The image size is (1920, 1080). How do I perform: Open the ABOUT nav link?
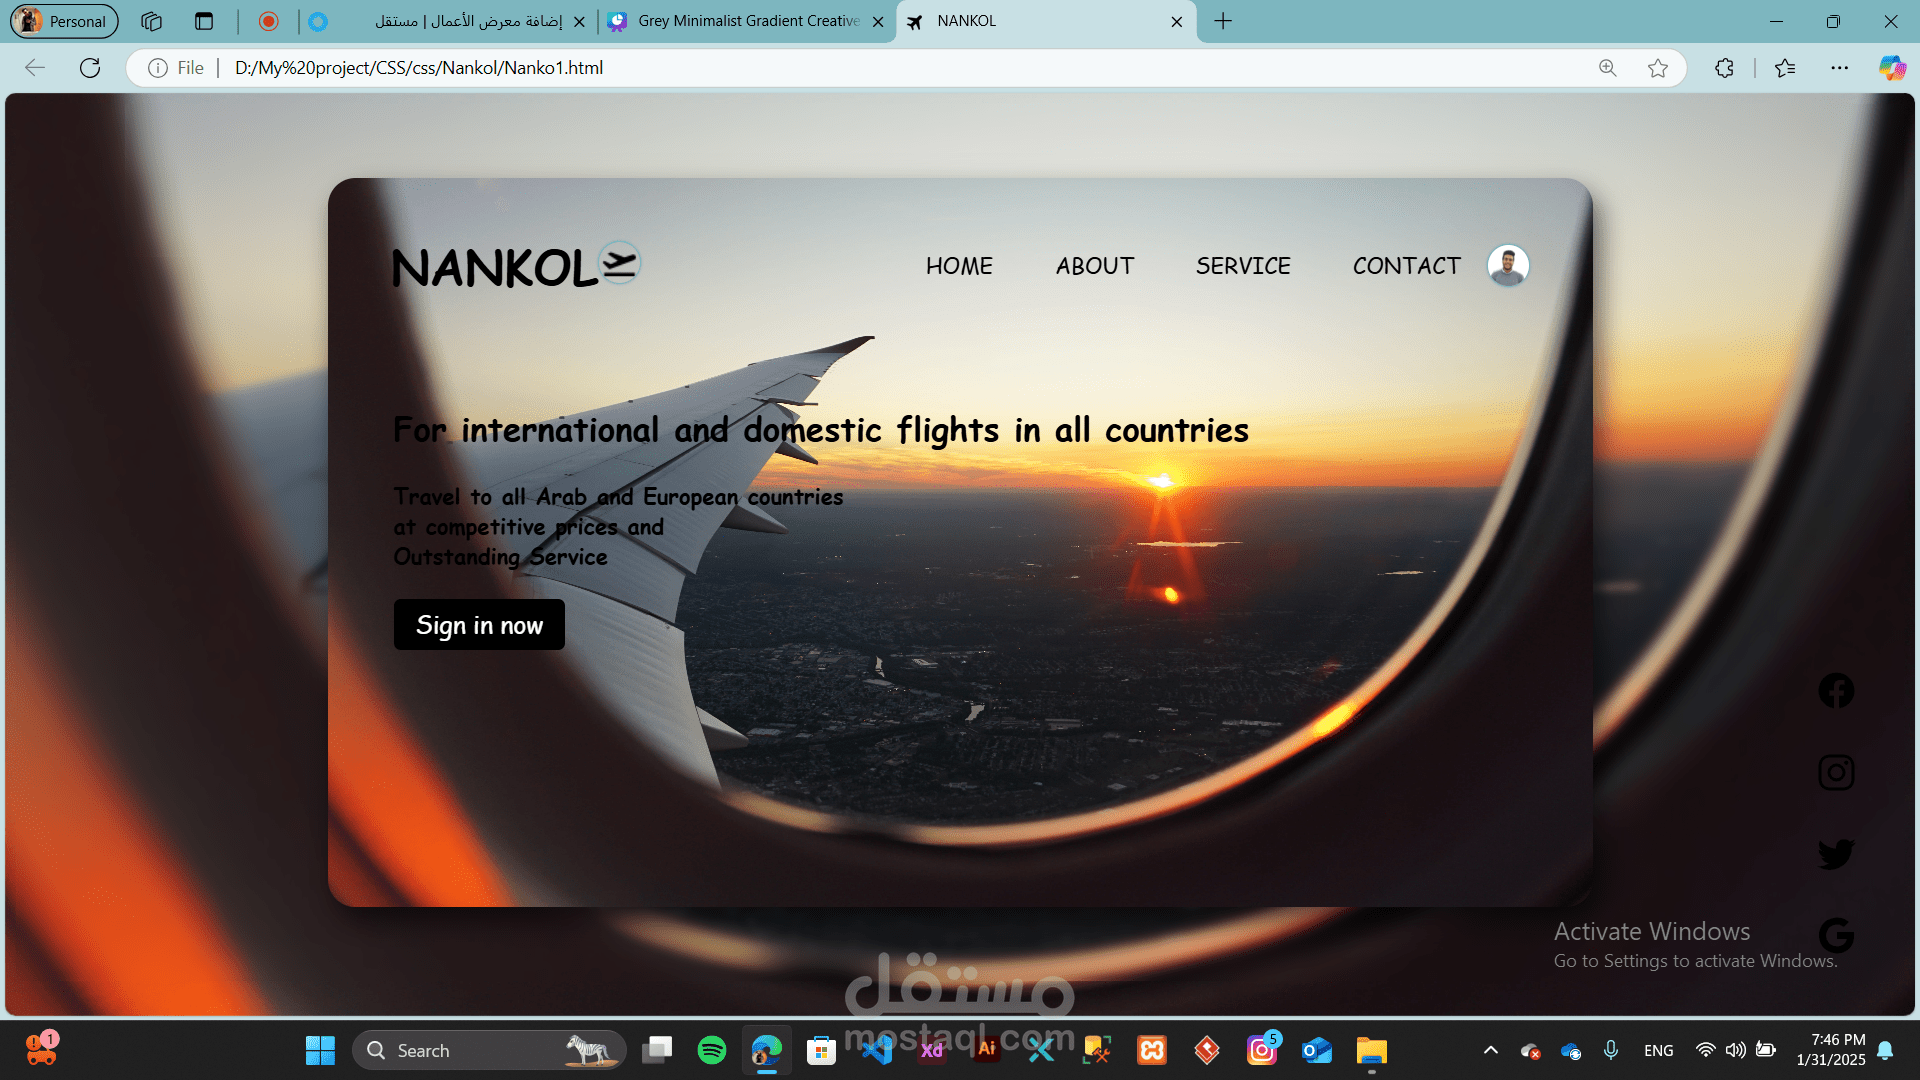(x=1095, y=266)
